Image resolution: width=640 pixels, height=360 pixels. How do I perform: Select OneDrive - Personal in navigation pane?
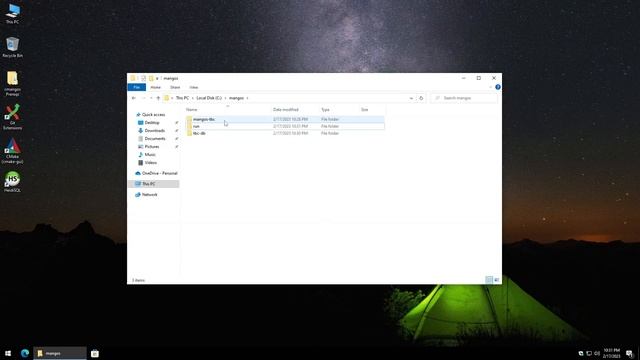point(159,173)
